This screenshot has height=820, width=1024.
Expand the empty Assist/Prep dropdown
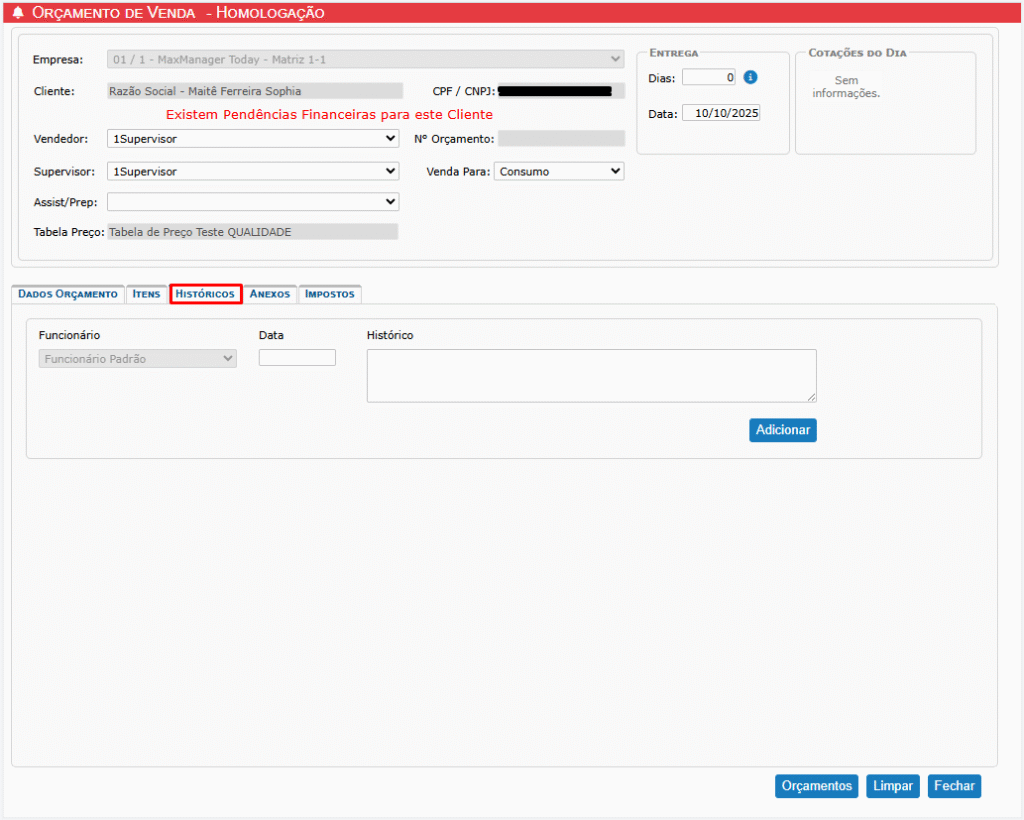click(252, 202)
